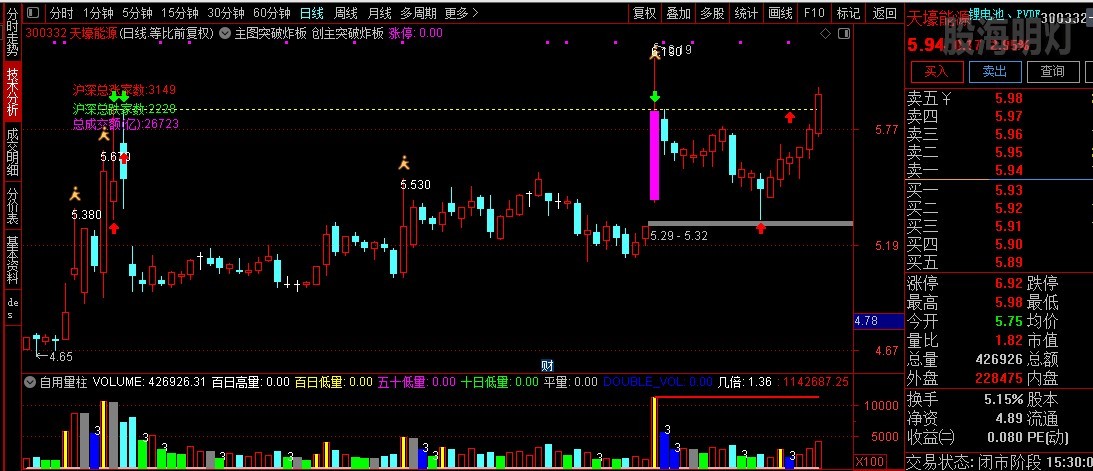Click the diamond icon at chart top-right
The width and height of the screenshot is (1093, 471).
(x=825, y=33)
